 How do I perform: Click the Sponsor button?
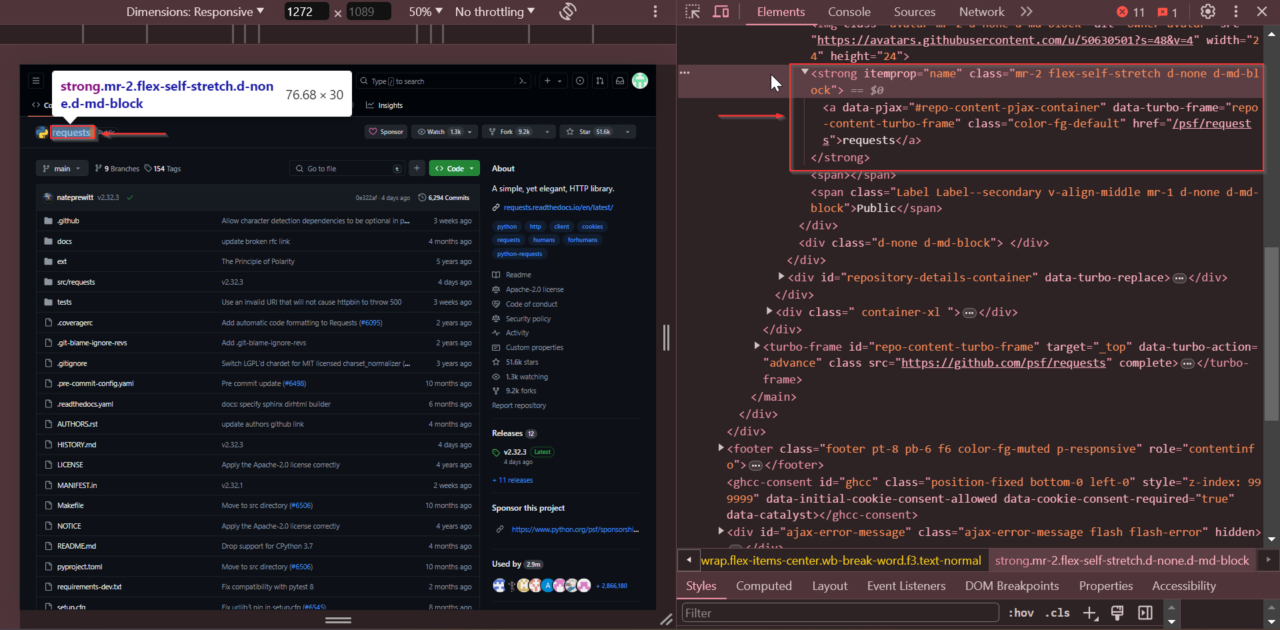pos(386,132)
